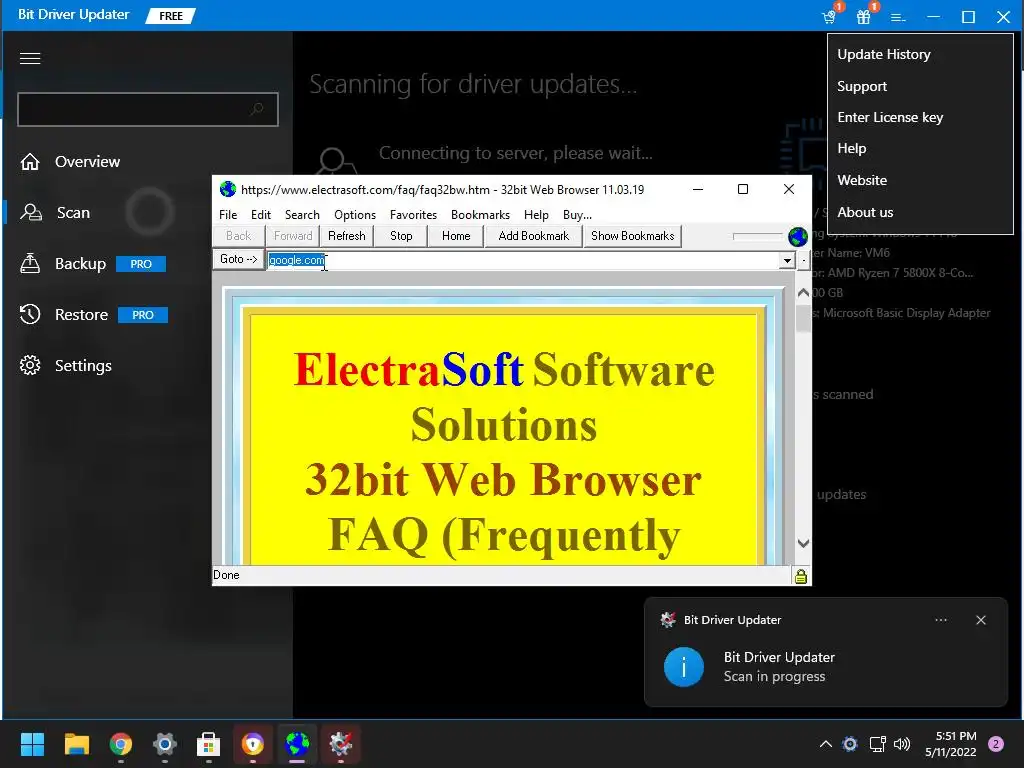The width and height of the screenshot is (1024, 768).
Task: Open the browser Search menu
Action: pyautogui.click(x=302, y=215)
